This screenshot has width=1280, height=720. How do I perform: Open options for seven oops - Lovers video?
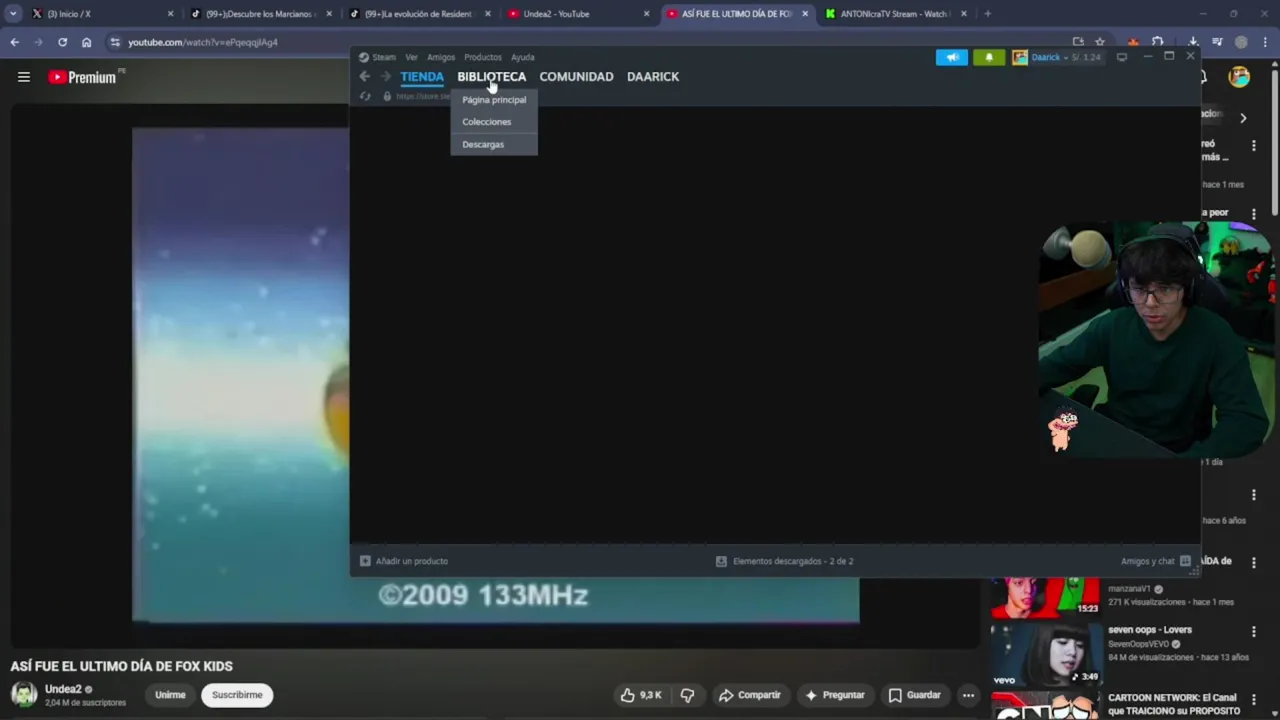1253,632
